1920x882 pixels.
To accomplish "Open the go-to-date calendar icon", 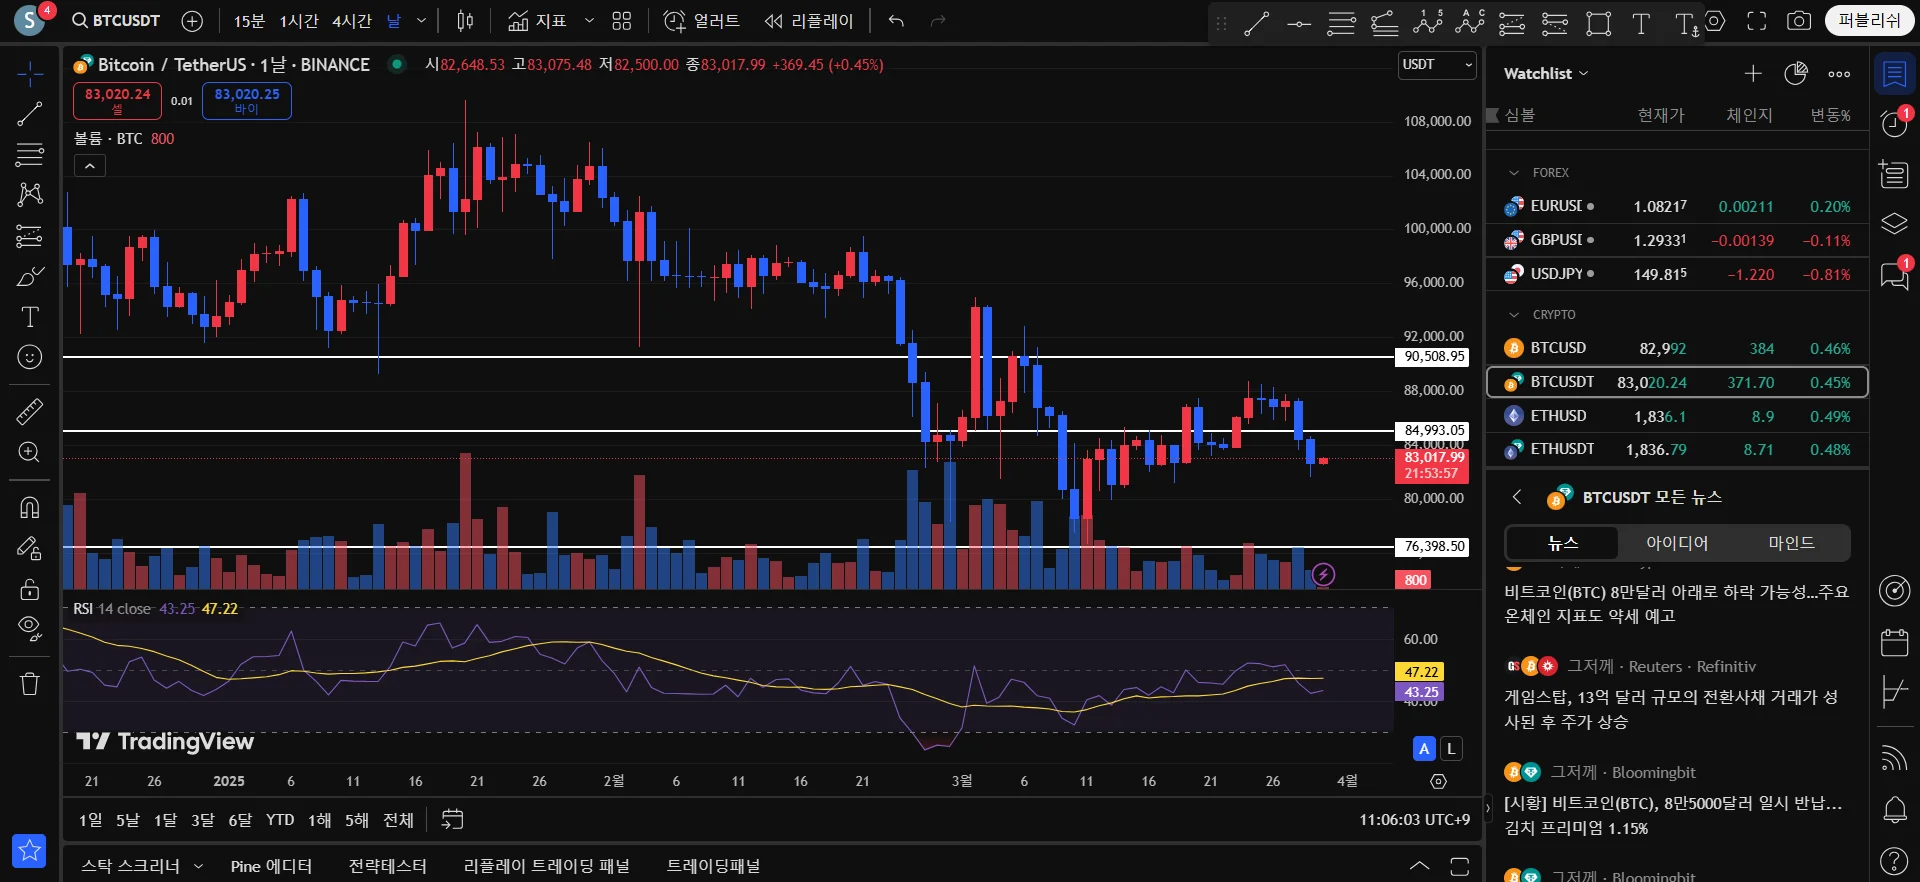I will [x=452, y=820].
